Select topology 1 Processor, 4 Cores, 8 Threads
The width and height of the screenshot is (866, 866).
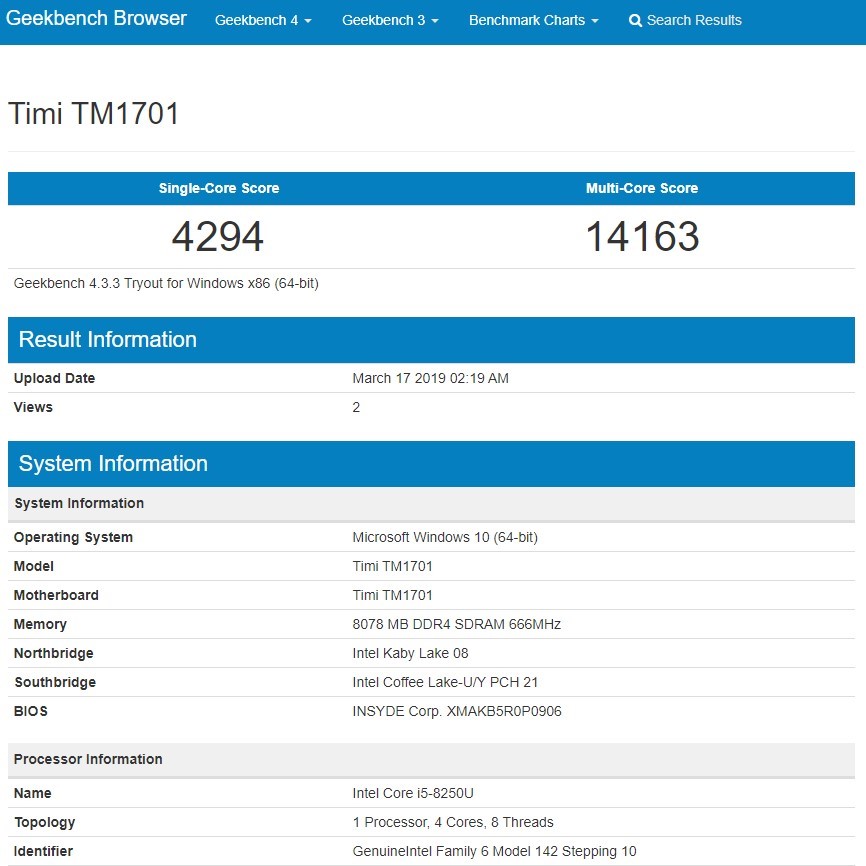click(453, 822)
